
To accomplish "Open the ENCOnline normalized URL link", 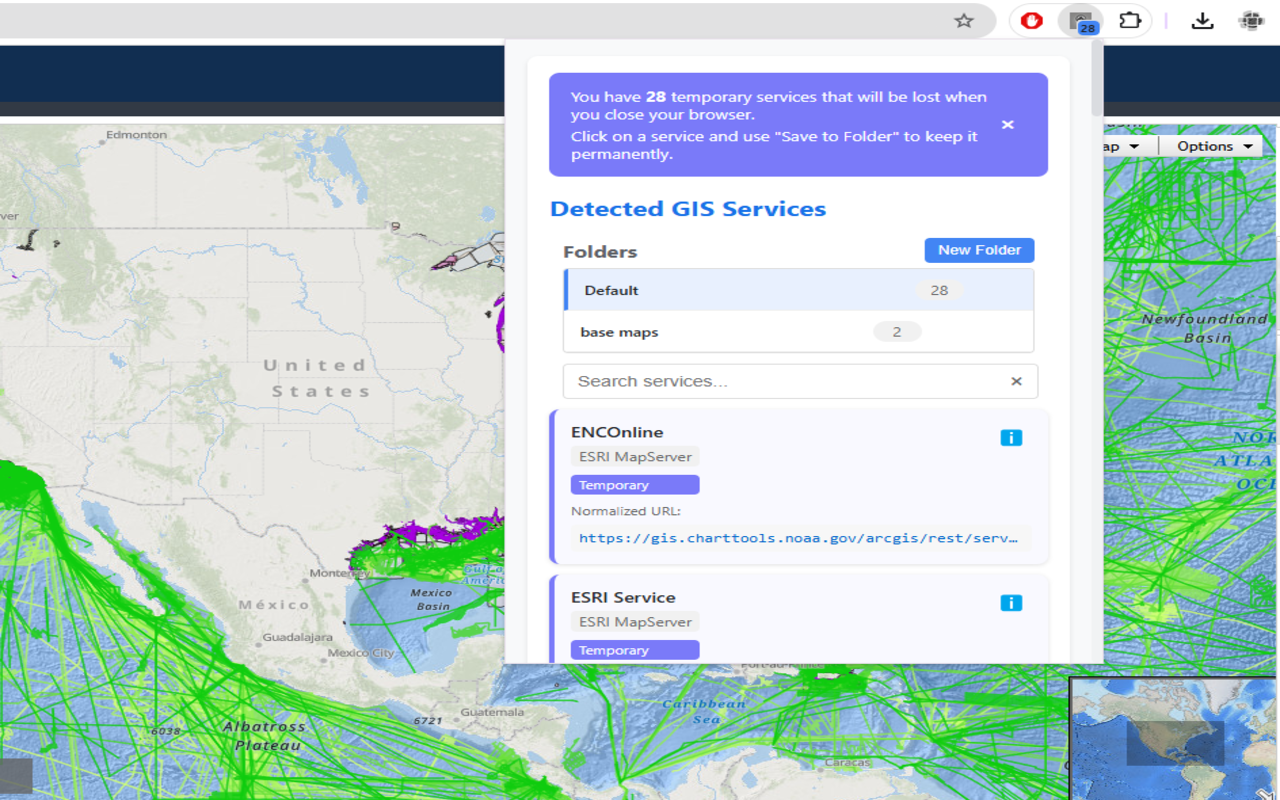I will (x=799, y=538).
